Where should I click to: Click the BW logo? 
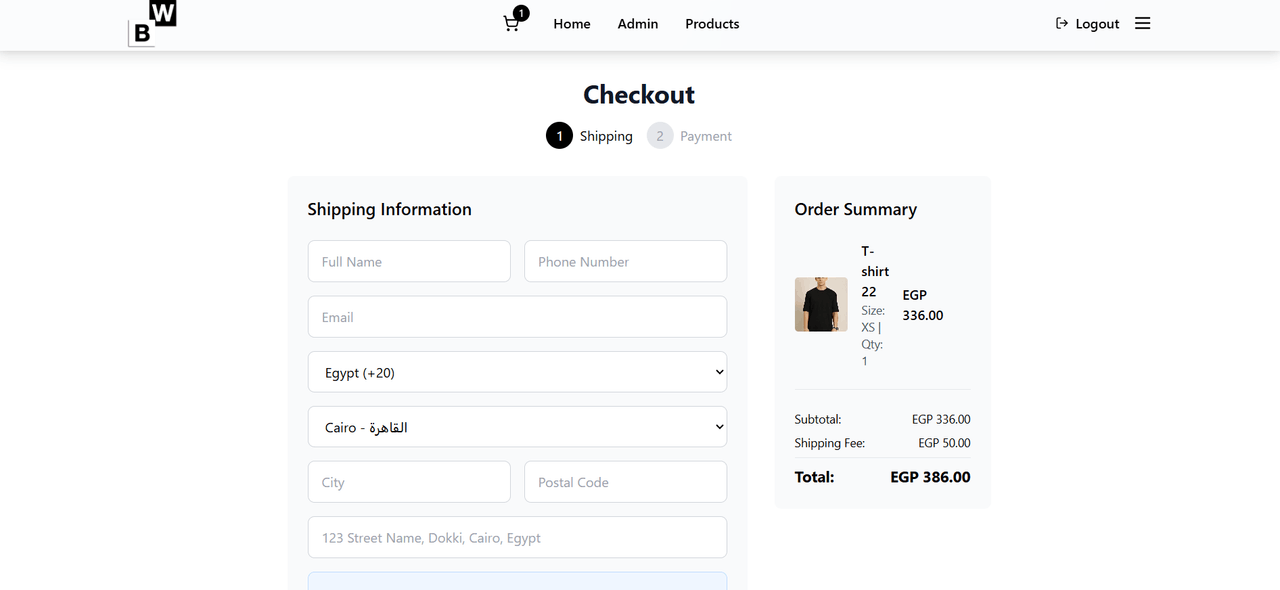152,24
